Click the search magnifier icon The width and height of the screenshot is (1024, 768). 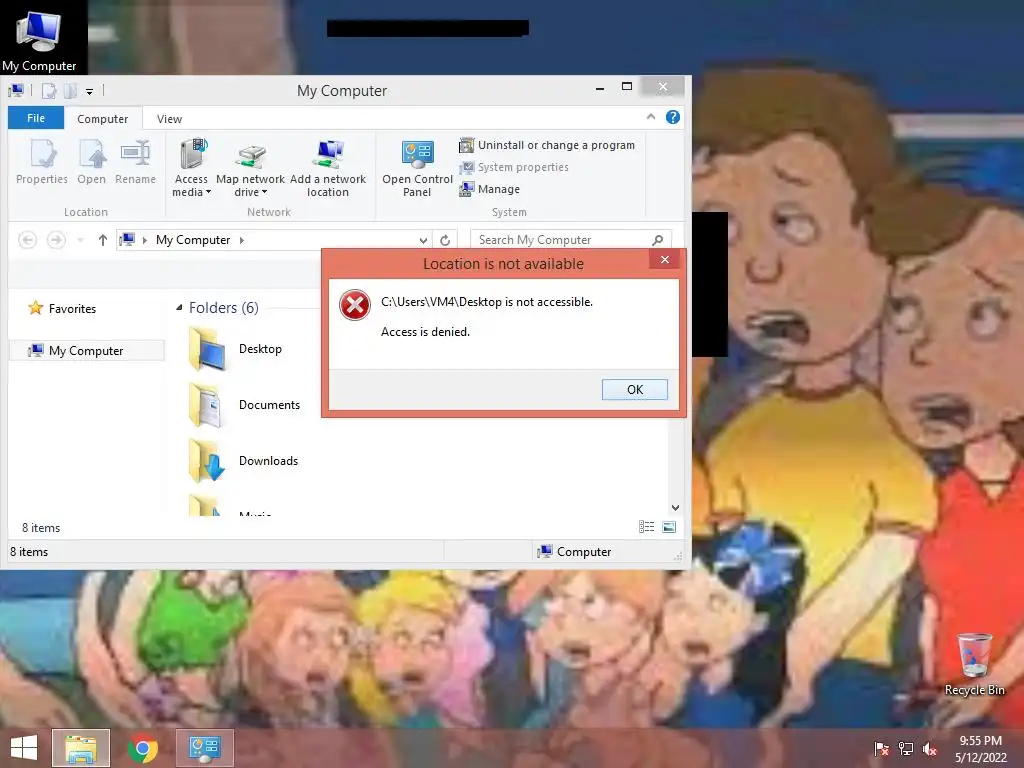click(x=658, y=240)
